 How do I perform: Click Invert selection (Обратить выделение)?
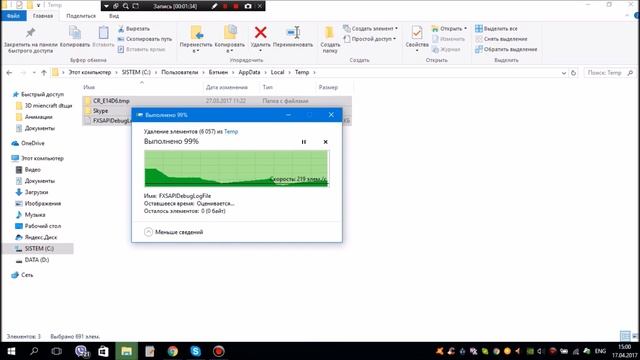(506, 49)
